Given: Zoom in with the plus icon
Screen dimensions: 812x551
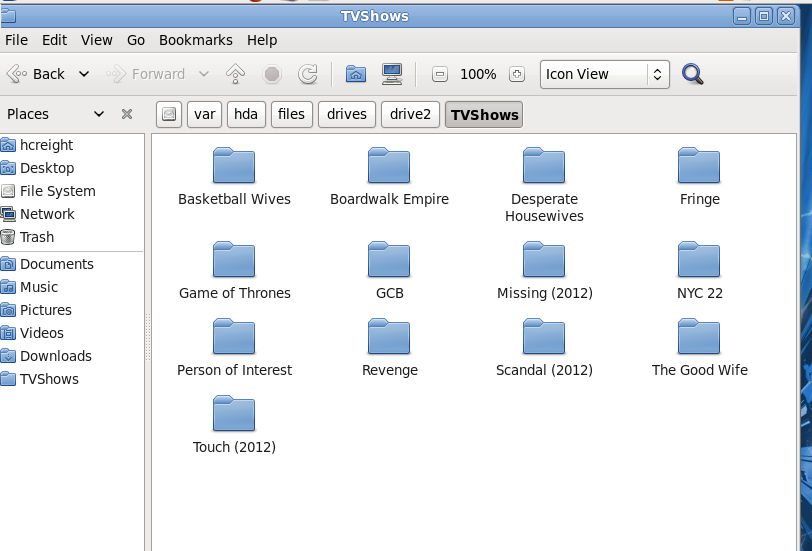Looking at the screenshot, I should point(516,75).
